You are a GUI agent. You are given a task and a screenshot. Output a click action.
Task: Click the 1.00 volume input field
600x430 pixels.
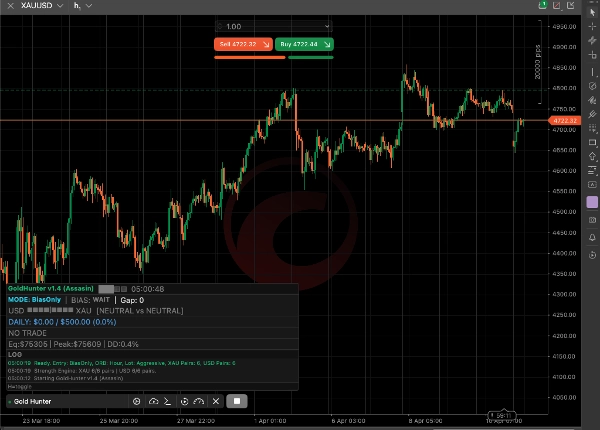tap(273, 26)
